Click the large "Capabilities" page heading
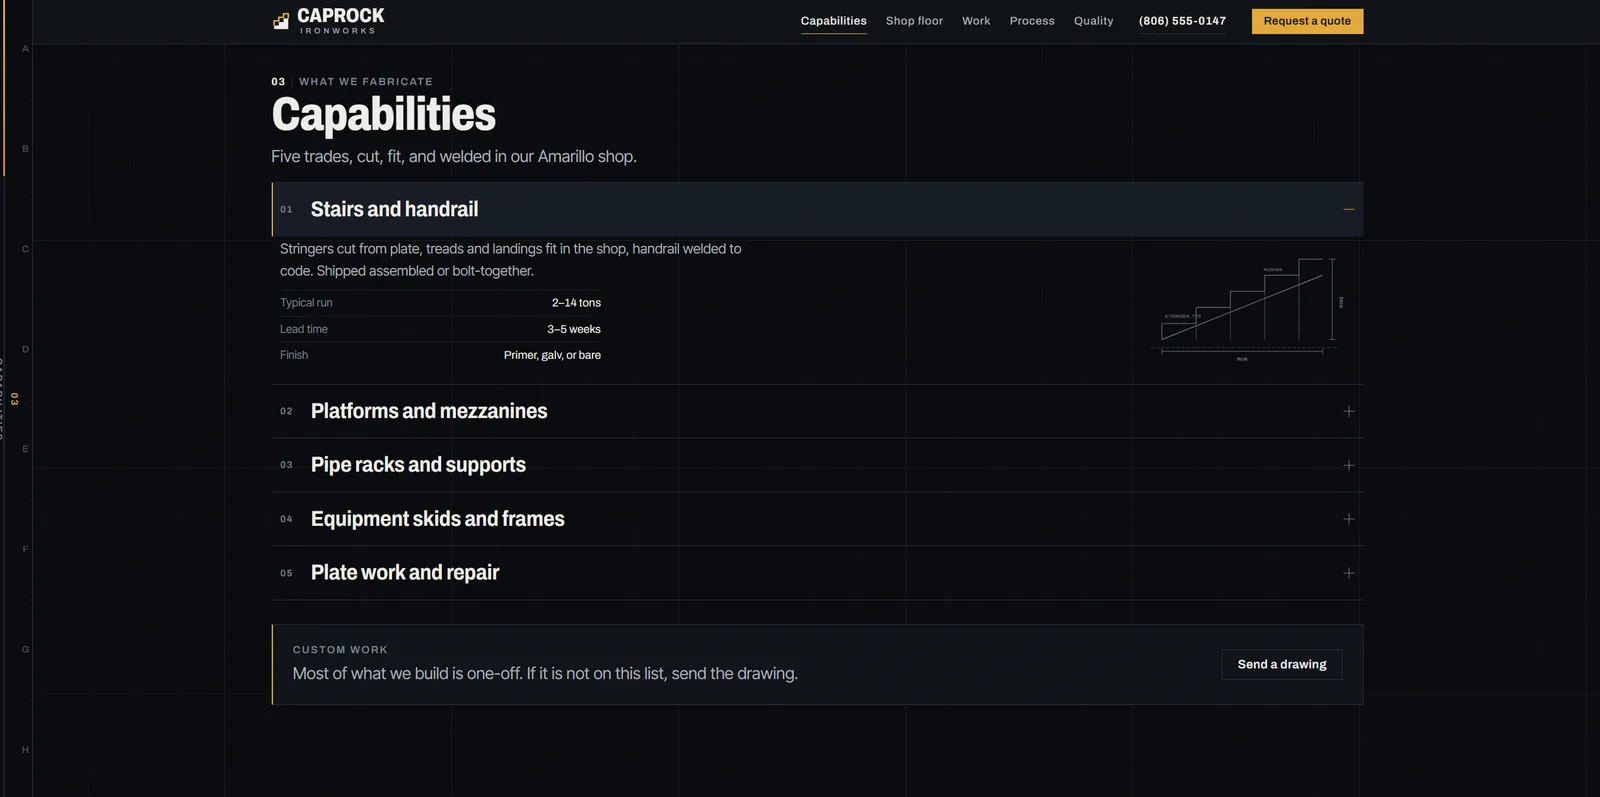 [384, 115]
